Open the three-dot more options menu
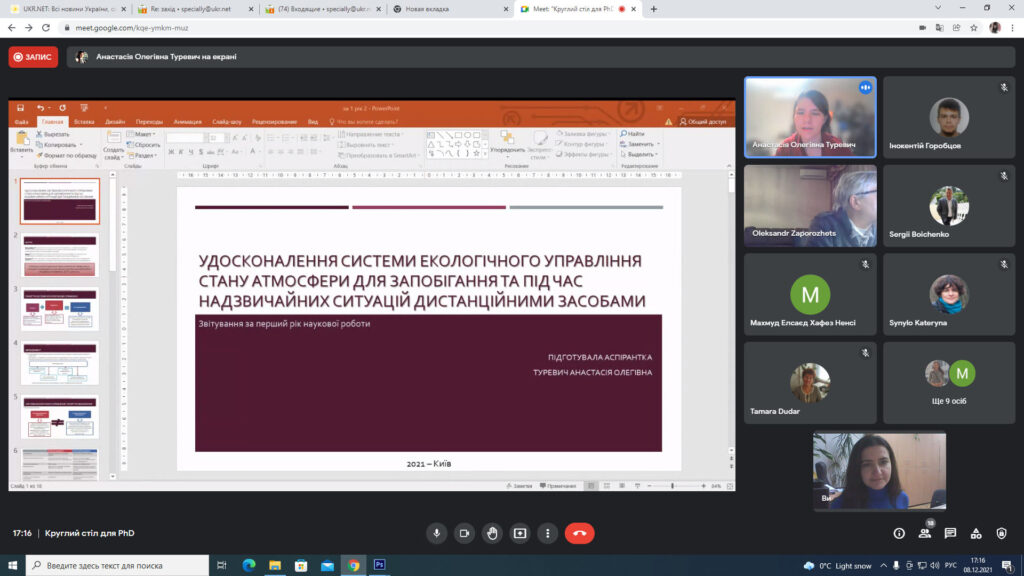 pos(547,533)
